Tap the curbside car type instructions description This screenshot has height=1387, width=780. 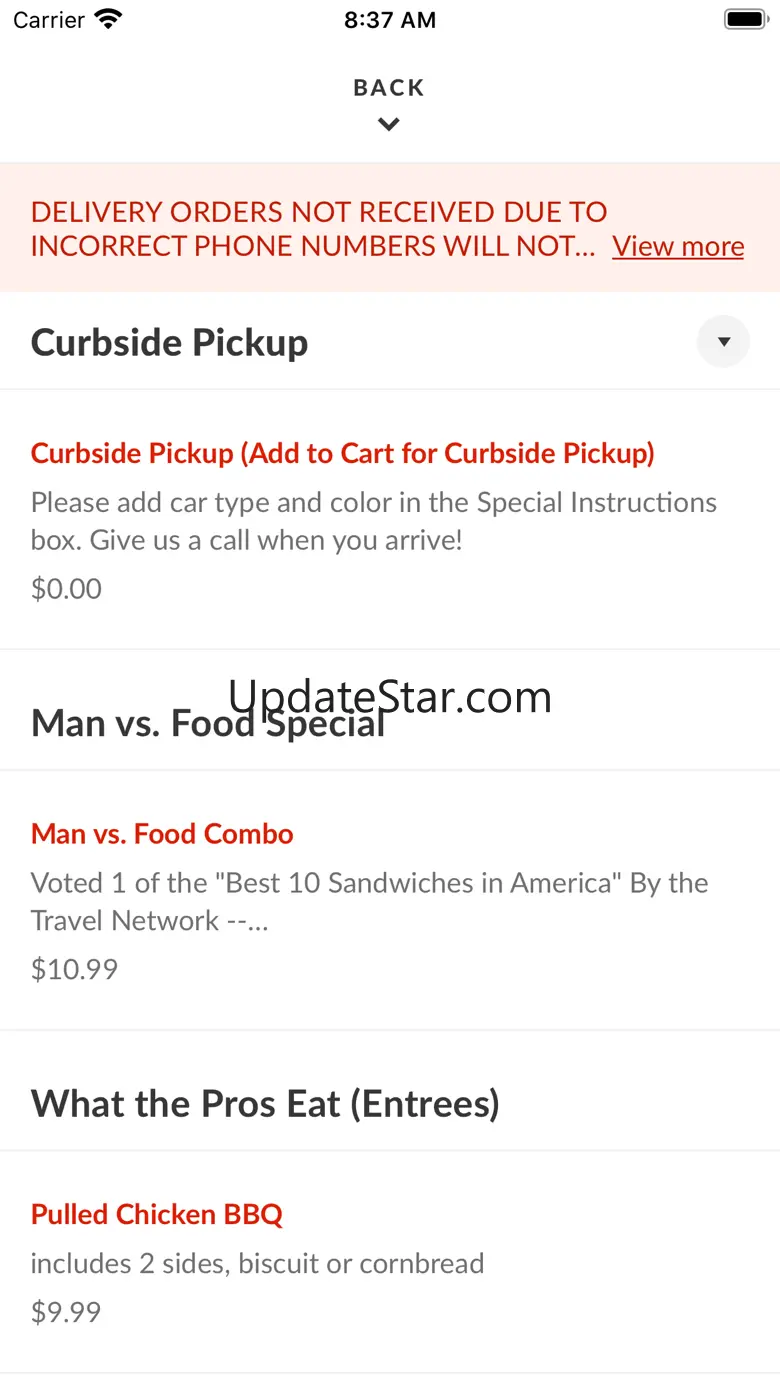click(374, 521)
